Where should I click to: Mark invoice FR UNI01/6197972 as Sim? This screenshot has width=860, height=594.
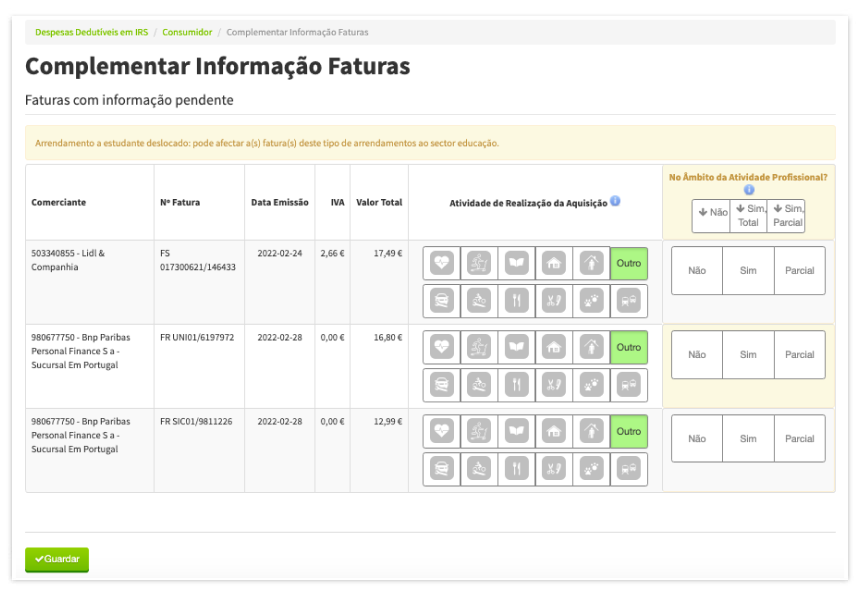pos(748,355)
